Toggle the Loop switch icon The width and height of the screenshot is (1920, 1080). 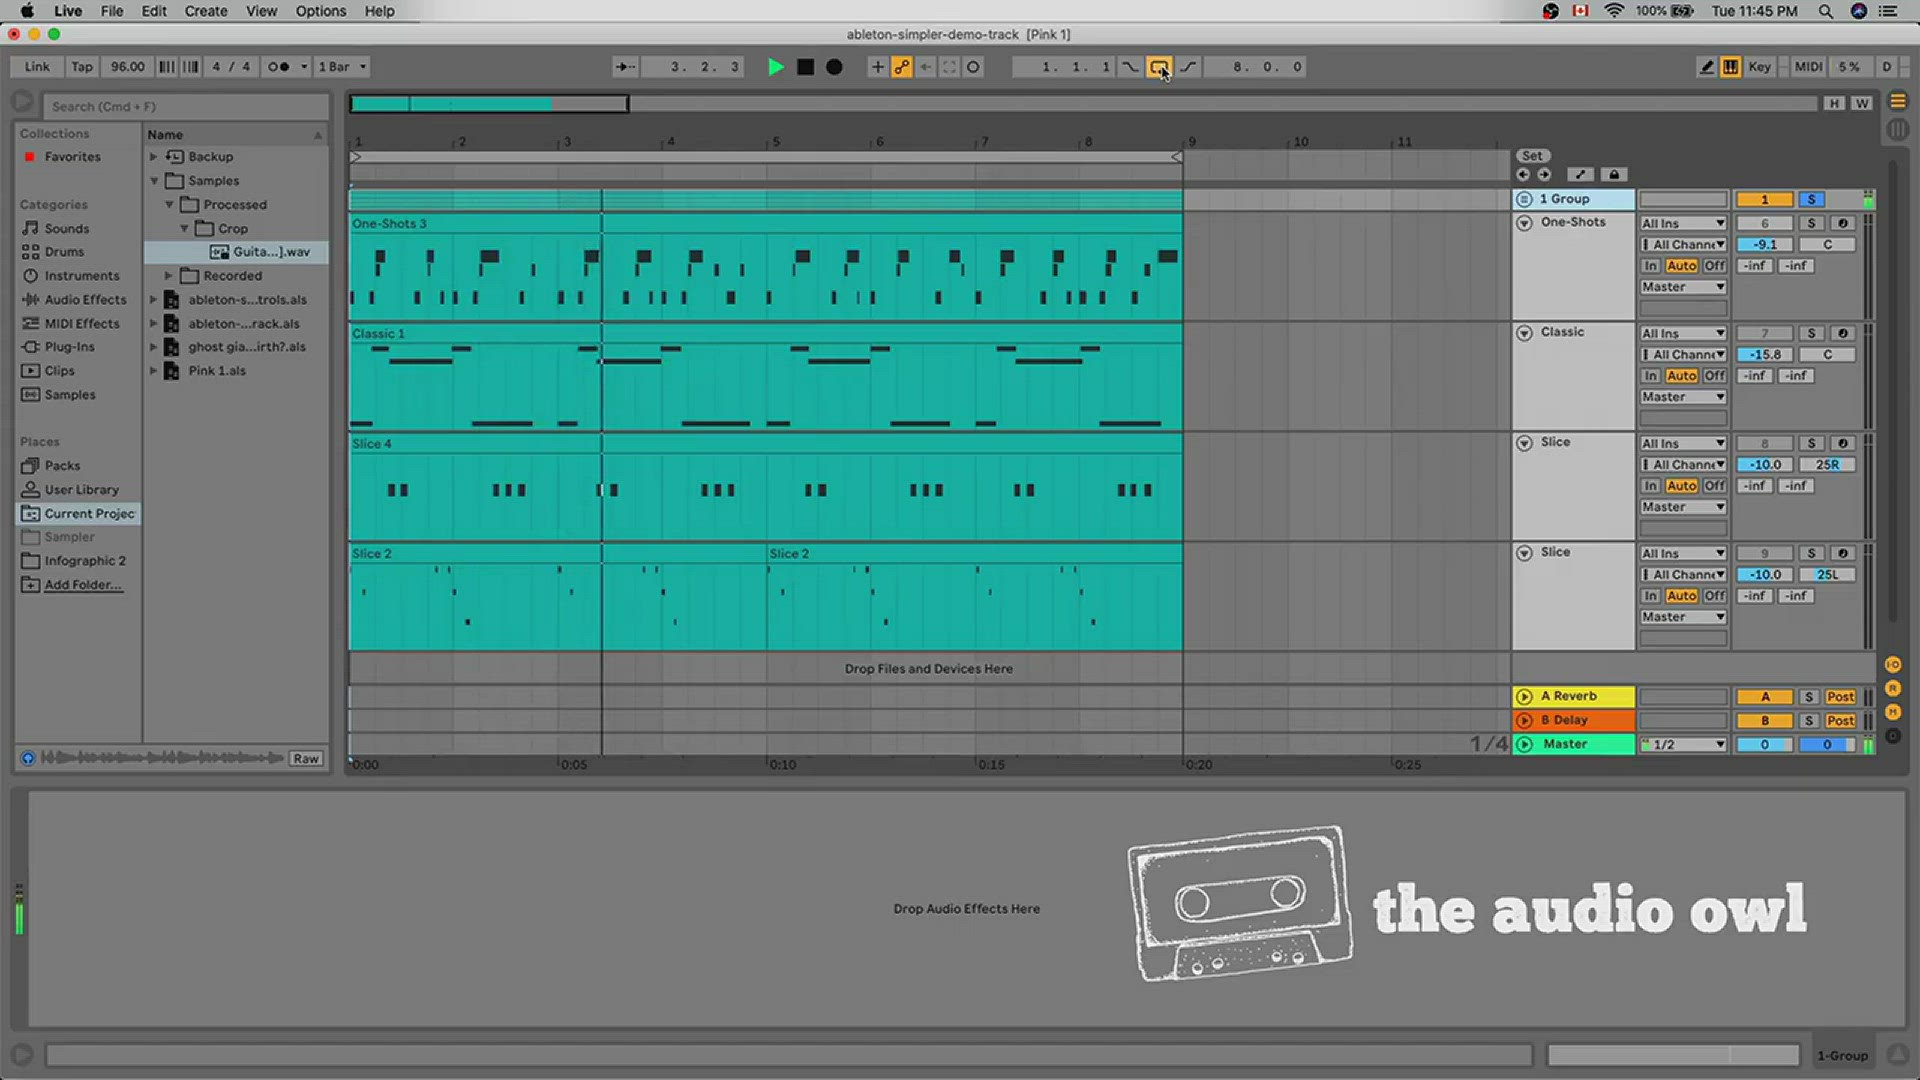[1159, 67]
